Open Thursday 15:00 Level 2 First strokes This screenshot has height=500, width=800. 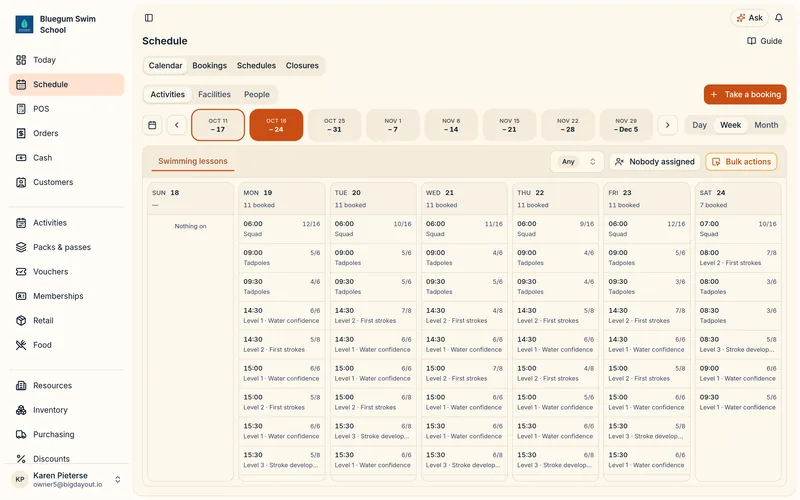[x=556, y=373]
